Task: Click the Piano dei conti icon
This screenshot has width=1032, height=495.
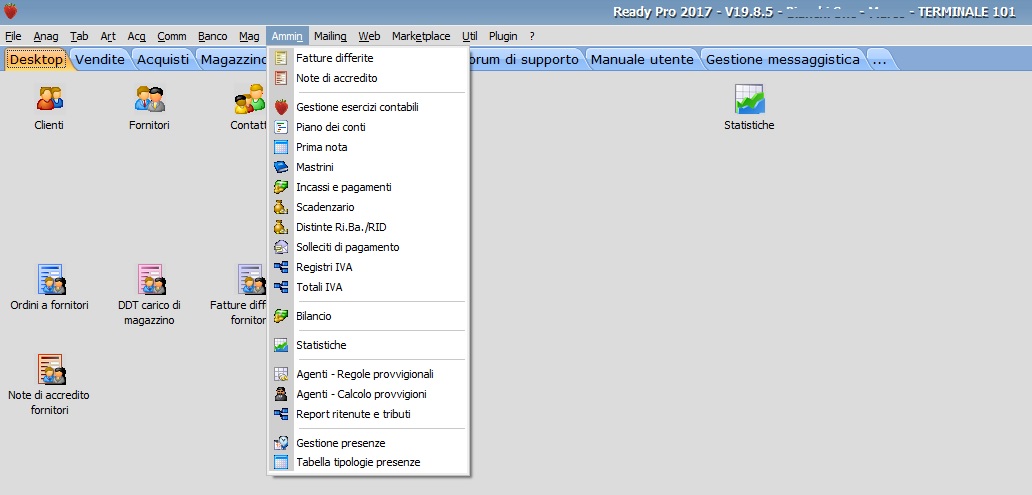Action: tap(281, 127)
